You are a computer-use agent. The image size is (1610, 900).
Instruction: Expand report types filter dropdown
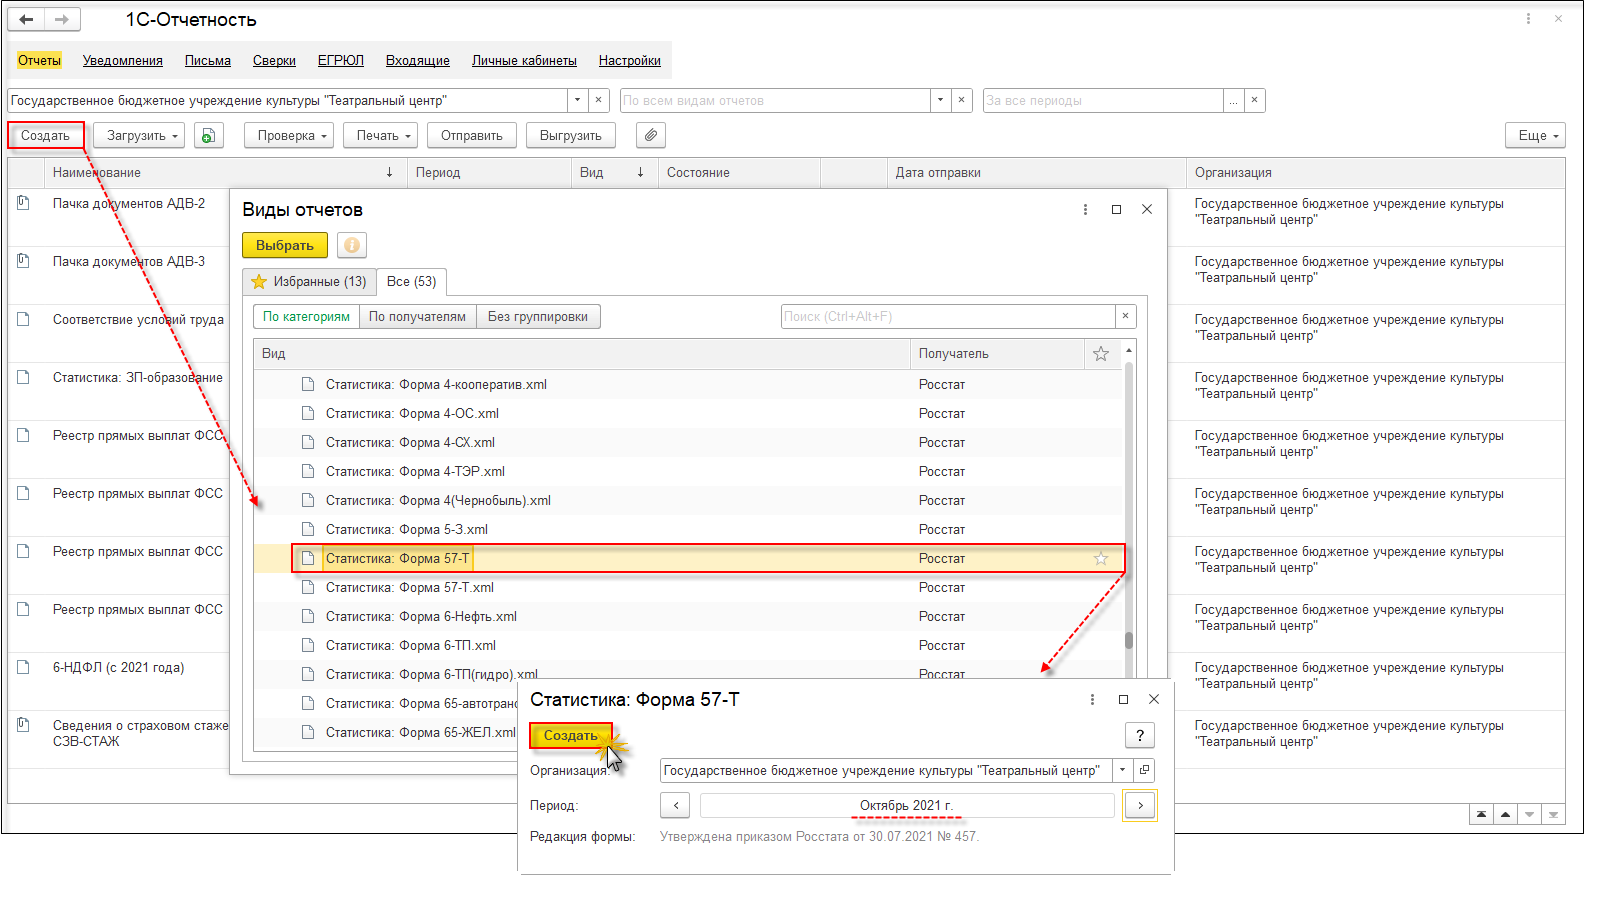(940, 100)
